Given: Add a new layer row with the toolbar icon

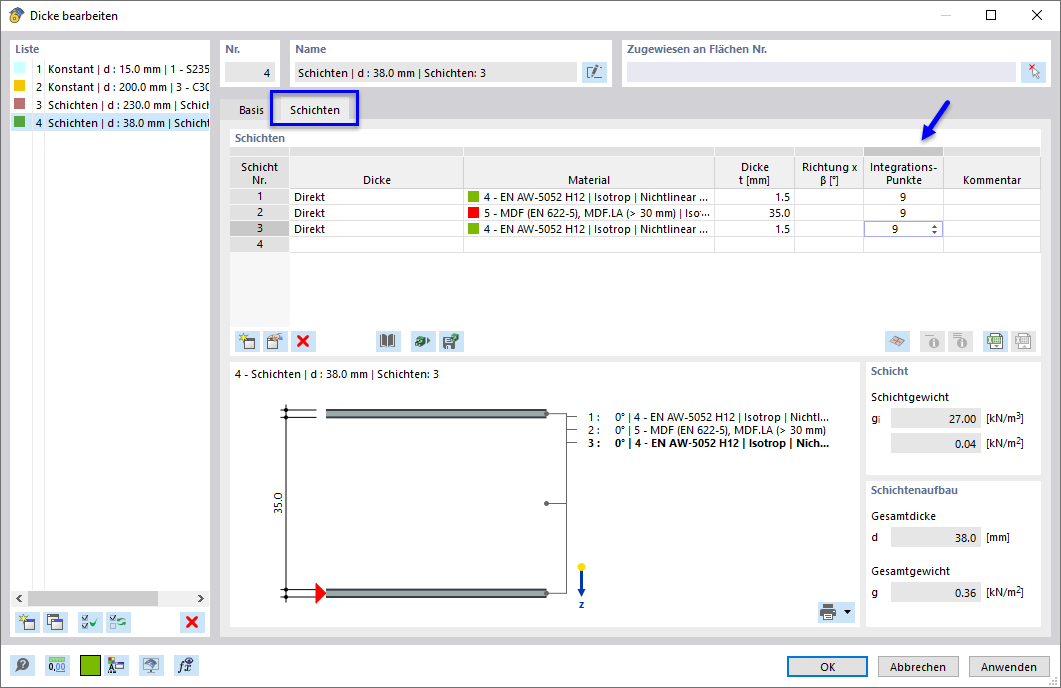Looking at the screenshot, I should tap(247, 342).
